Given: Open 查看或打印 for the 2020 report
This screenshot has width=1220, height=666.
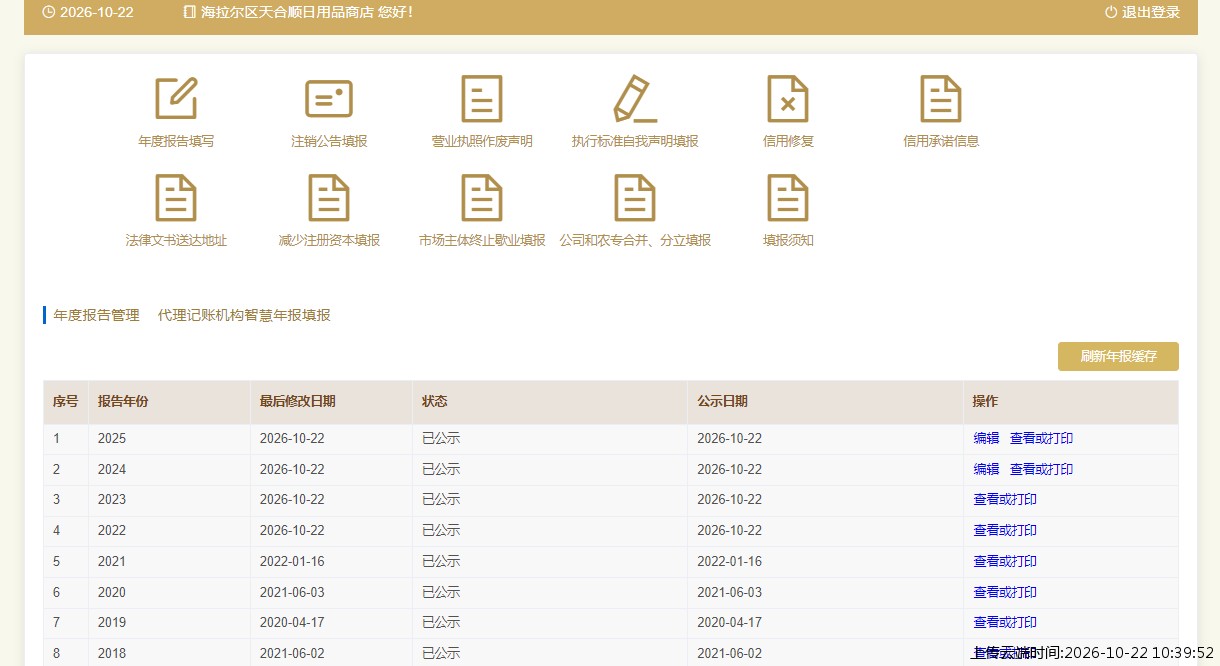Looking at the screenshot, I should point(1005,592).
